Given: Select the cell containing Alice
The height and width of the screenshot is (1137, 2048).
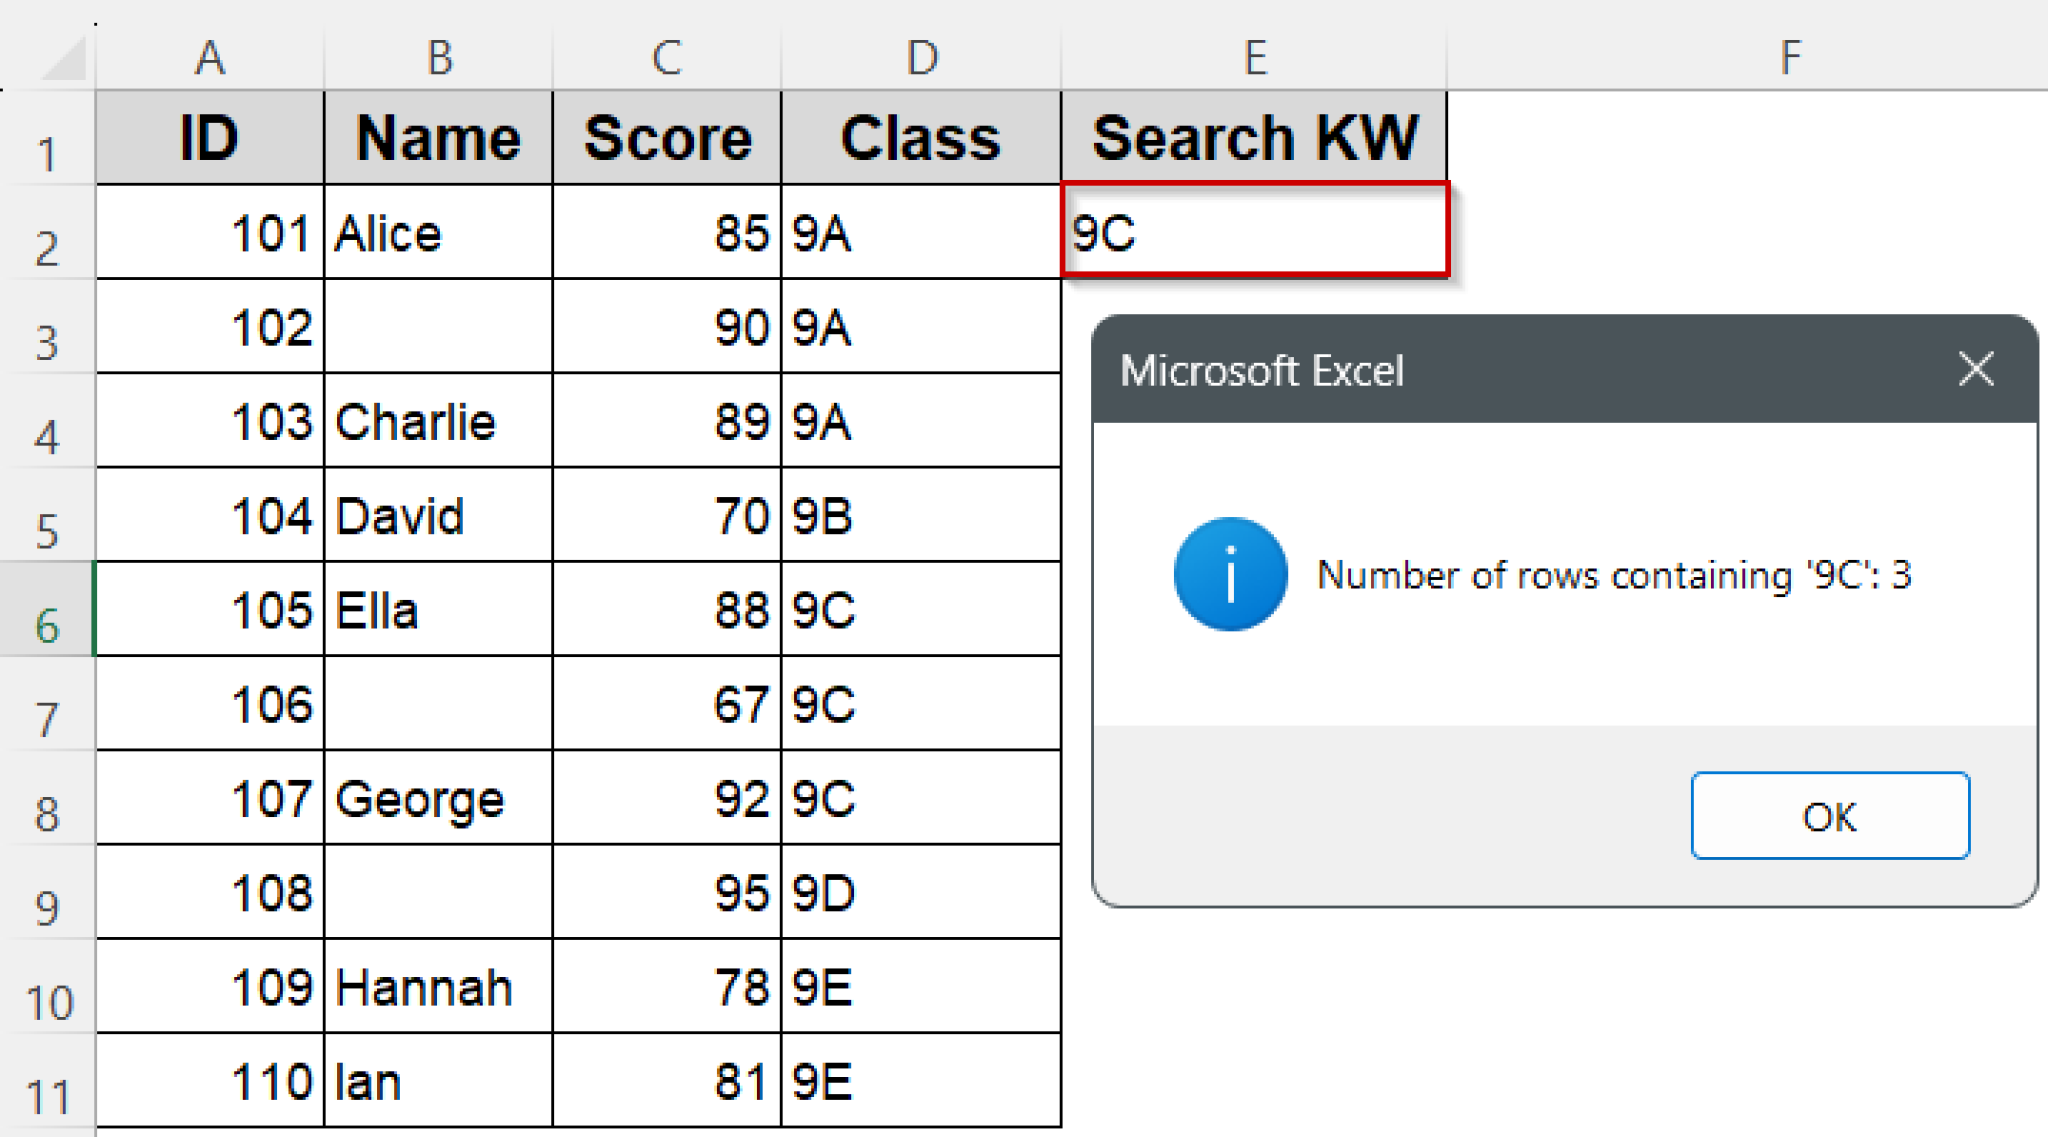Looking at the screenshot, I should click(x=437, y=231).
